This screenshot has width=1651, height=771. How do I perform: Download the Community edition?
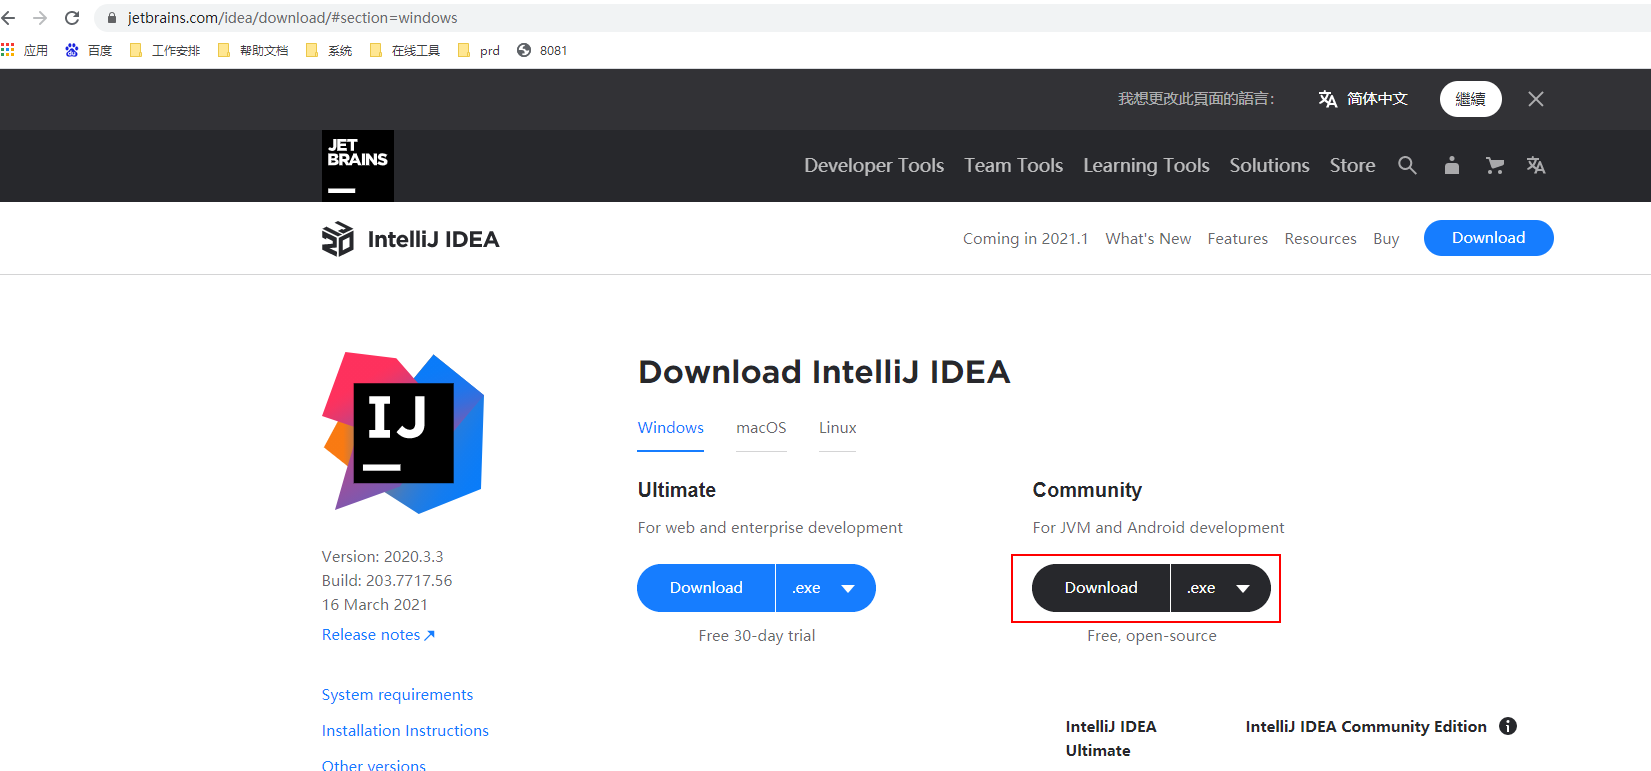tap(1101, 588)
